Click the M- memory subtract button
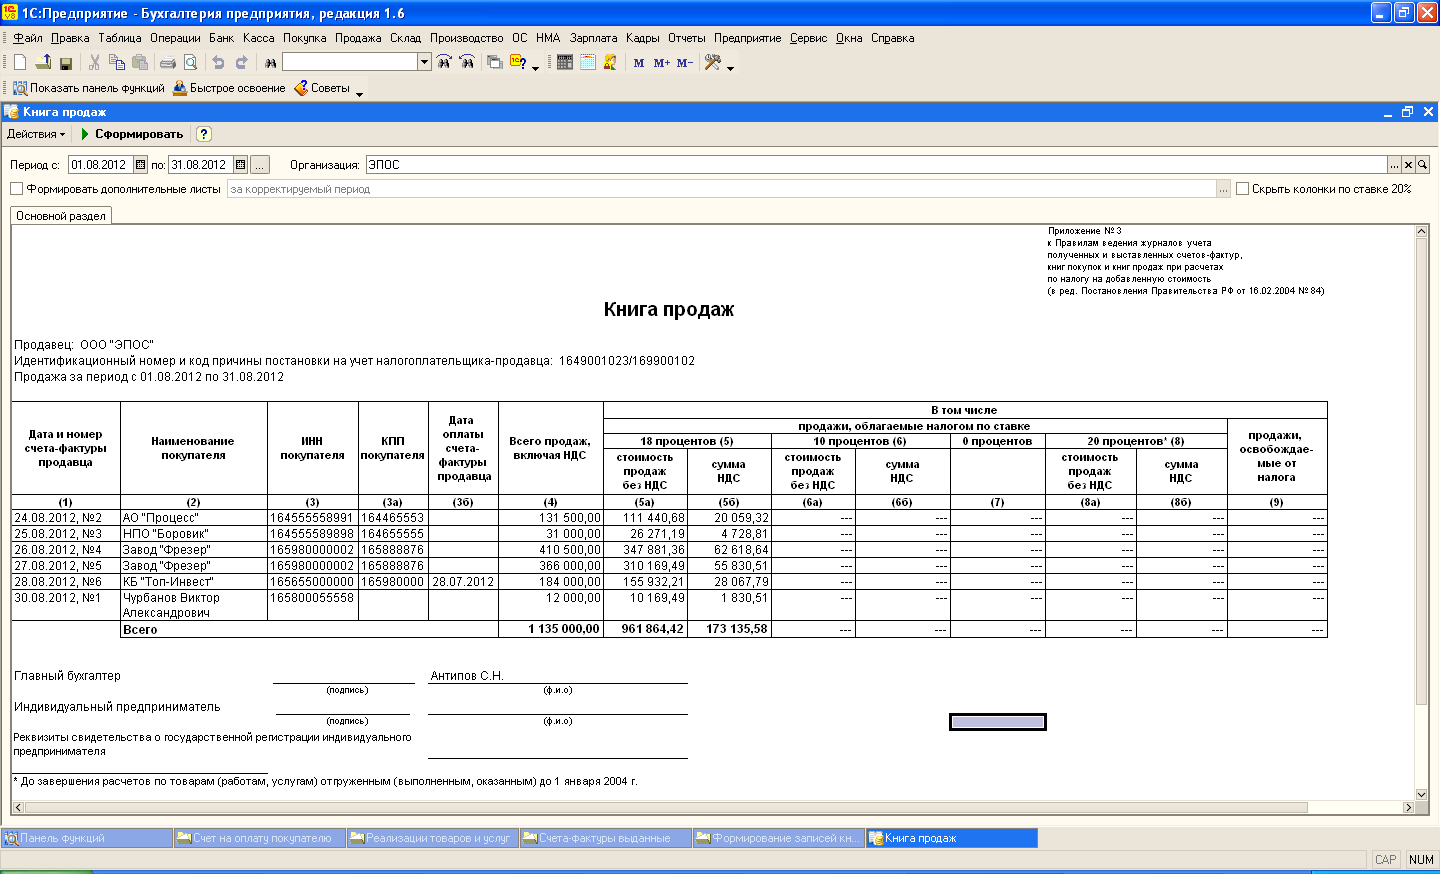 click(x=685, y=63)
